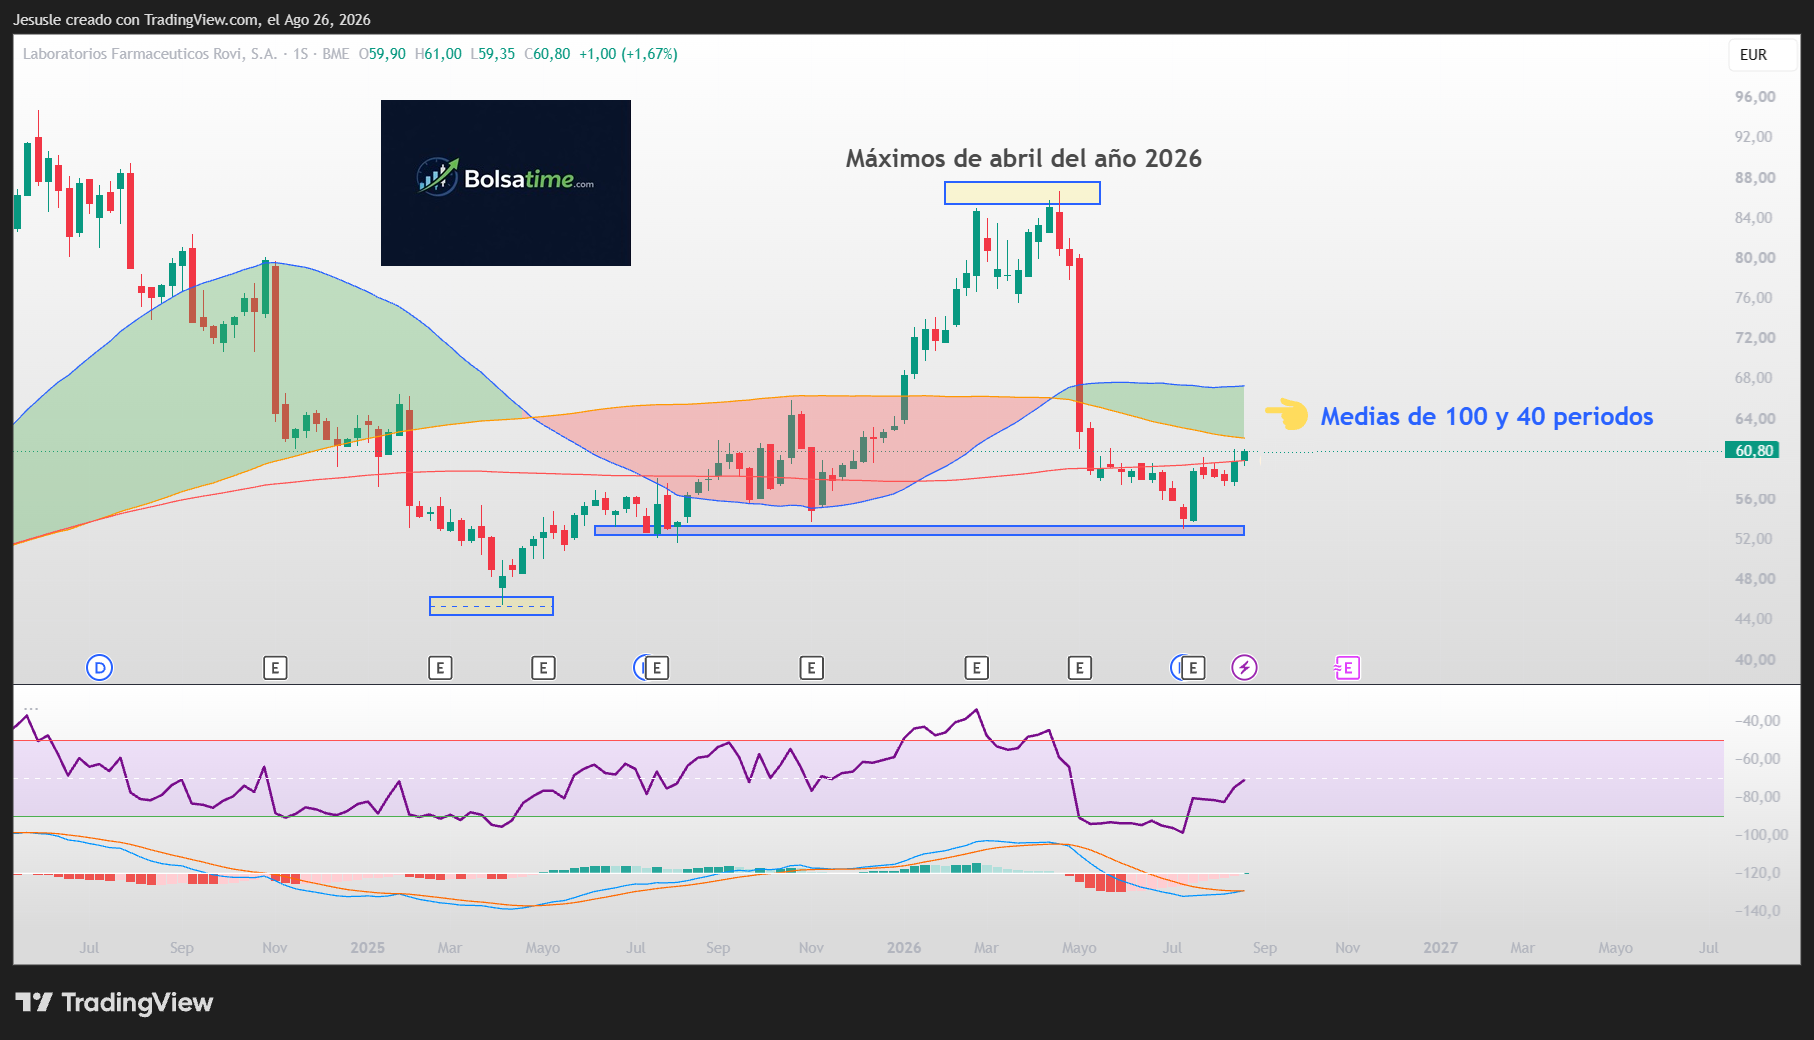
Task: Click the TradingView logo at the bottom
Action: pos(114,1002)
